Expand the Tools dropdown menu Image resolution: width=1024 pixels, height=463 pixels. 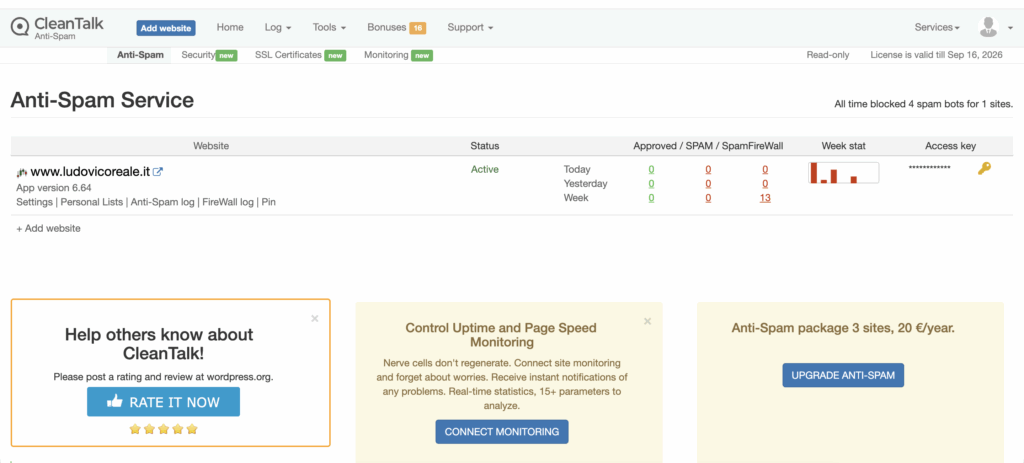pos(329,27)
